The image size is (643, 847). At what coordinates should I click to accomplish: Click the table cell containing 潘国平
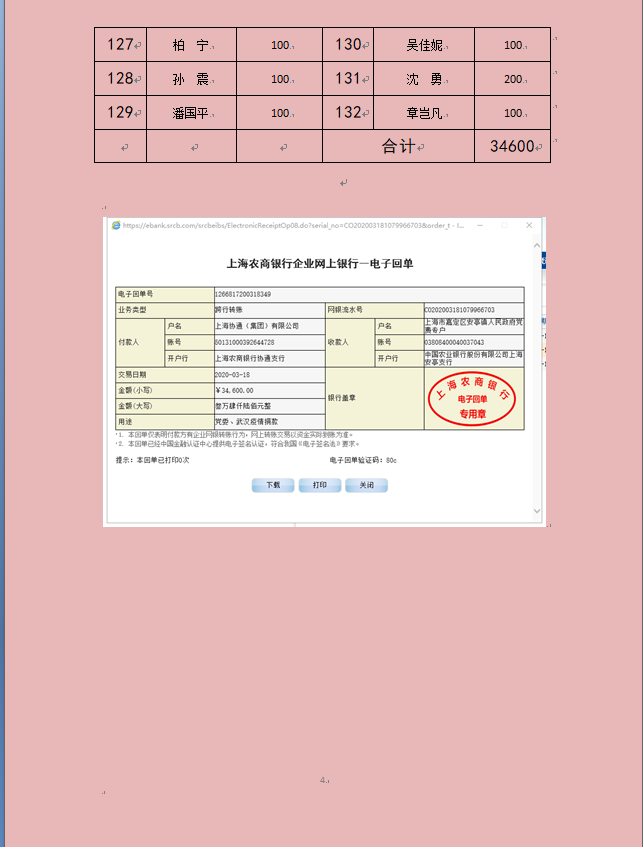[x=191, y=113]
